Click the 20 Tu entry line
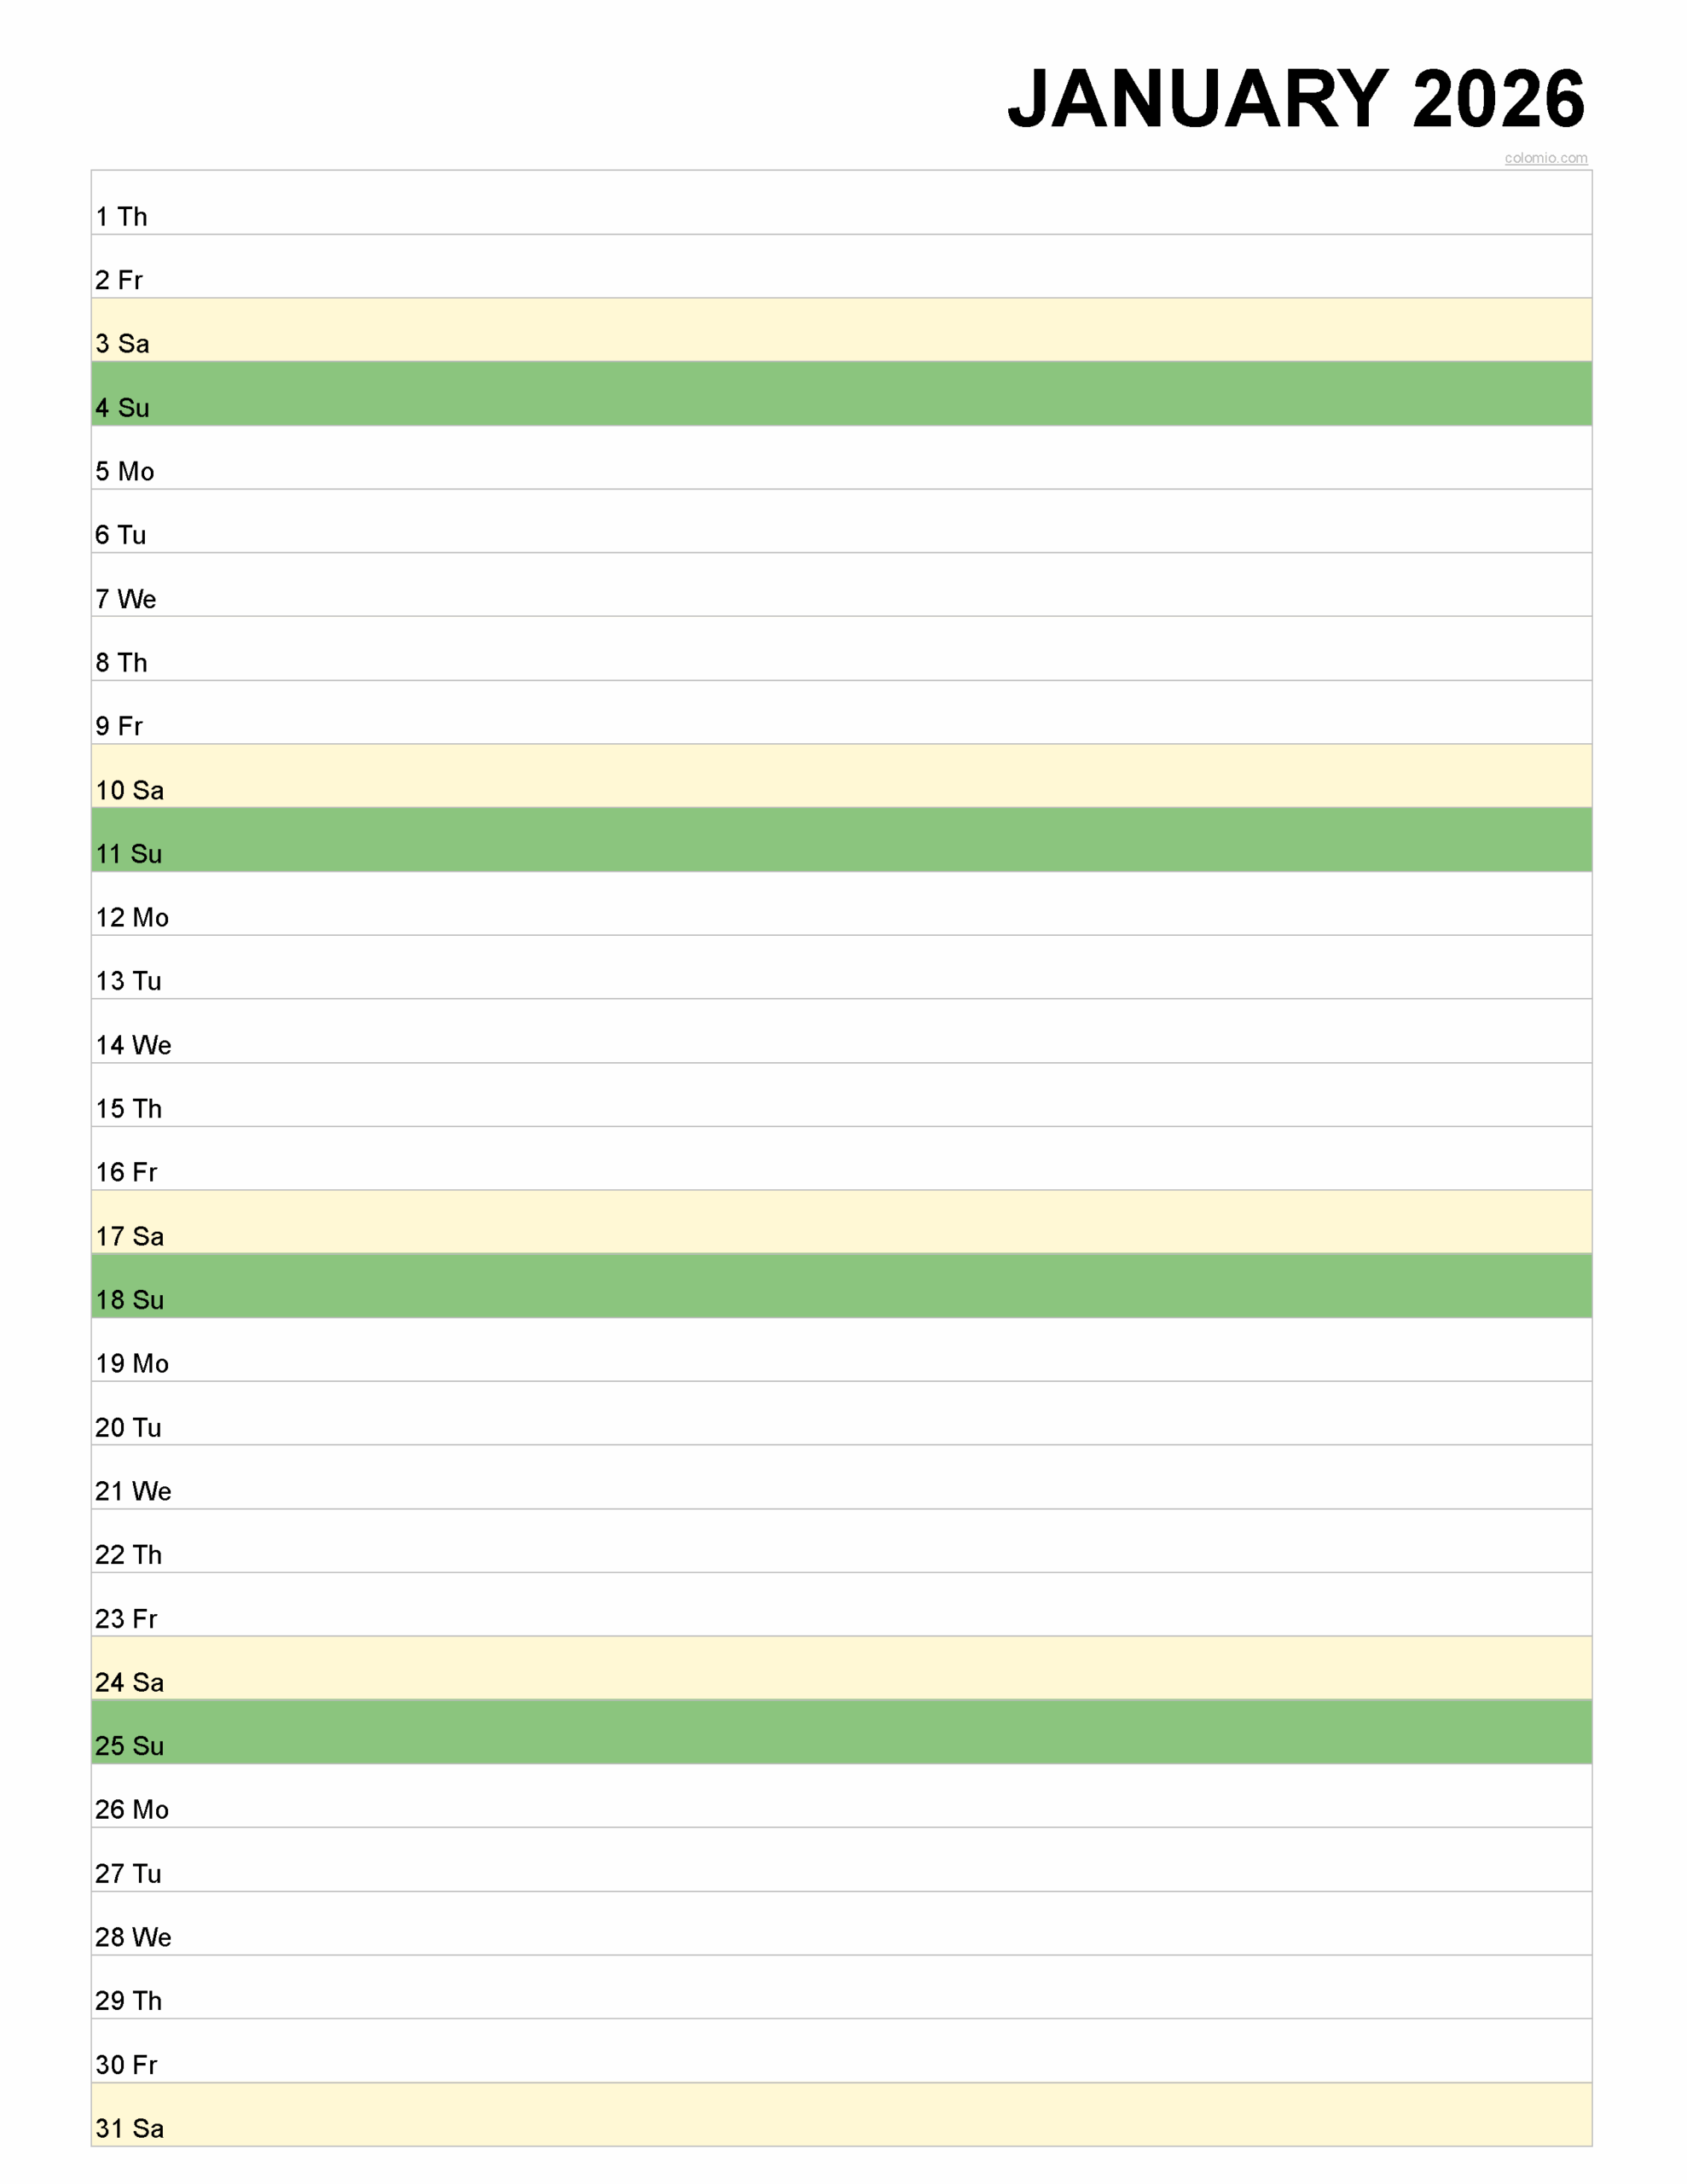 coord(841,1414)
